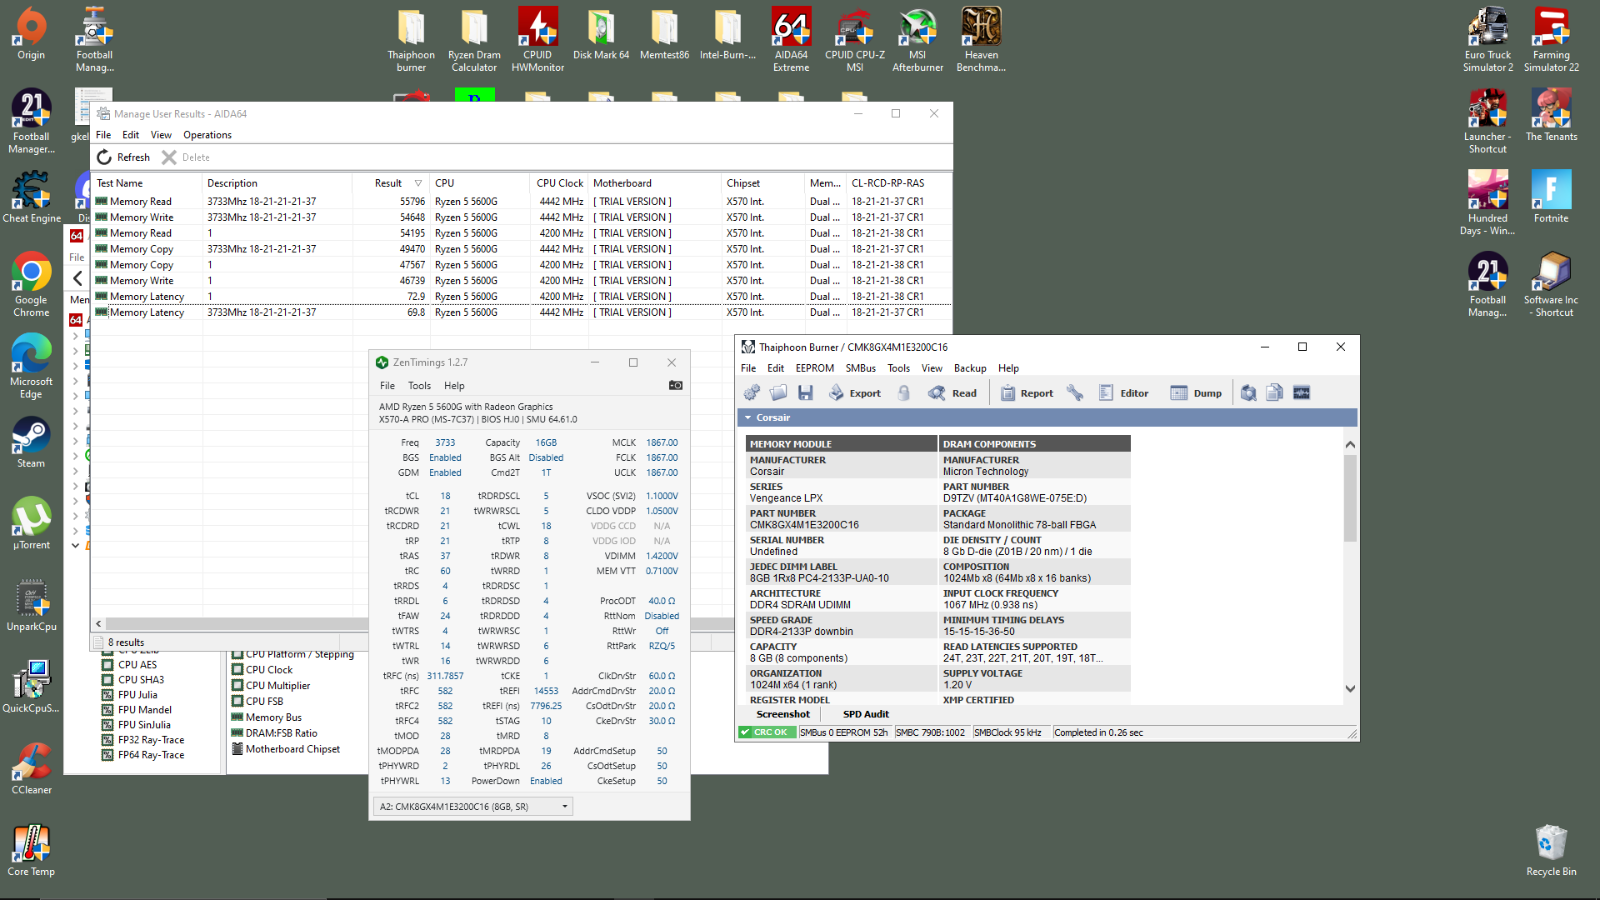
Task: Click AIDA64 back navigation arrow
Action: (x=78, y=278)
